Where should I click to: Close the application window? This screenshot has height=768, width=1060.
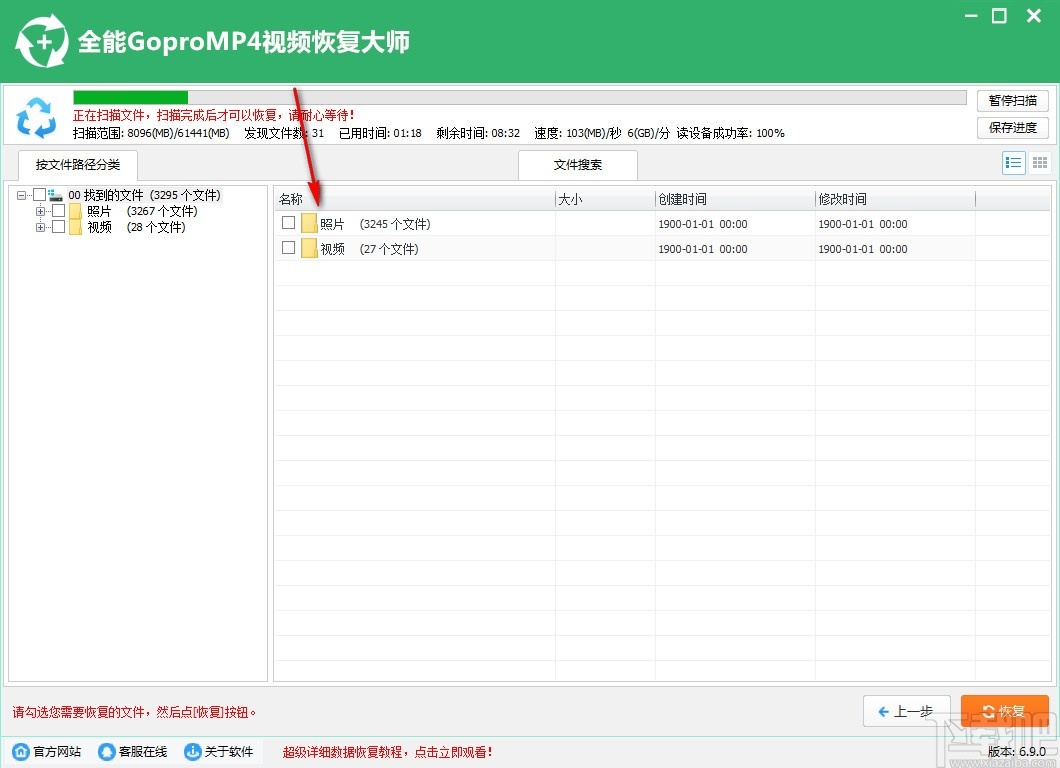click(x=1034, y=16)
